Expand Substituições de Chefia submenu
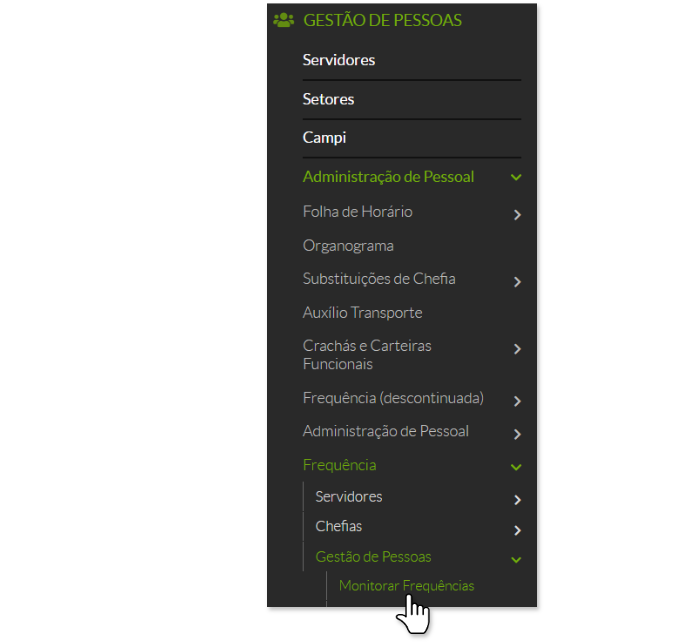 tap(379, 279)
